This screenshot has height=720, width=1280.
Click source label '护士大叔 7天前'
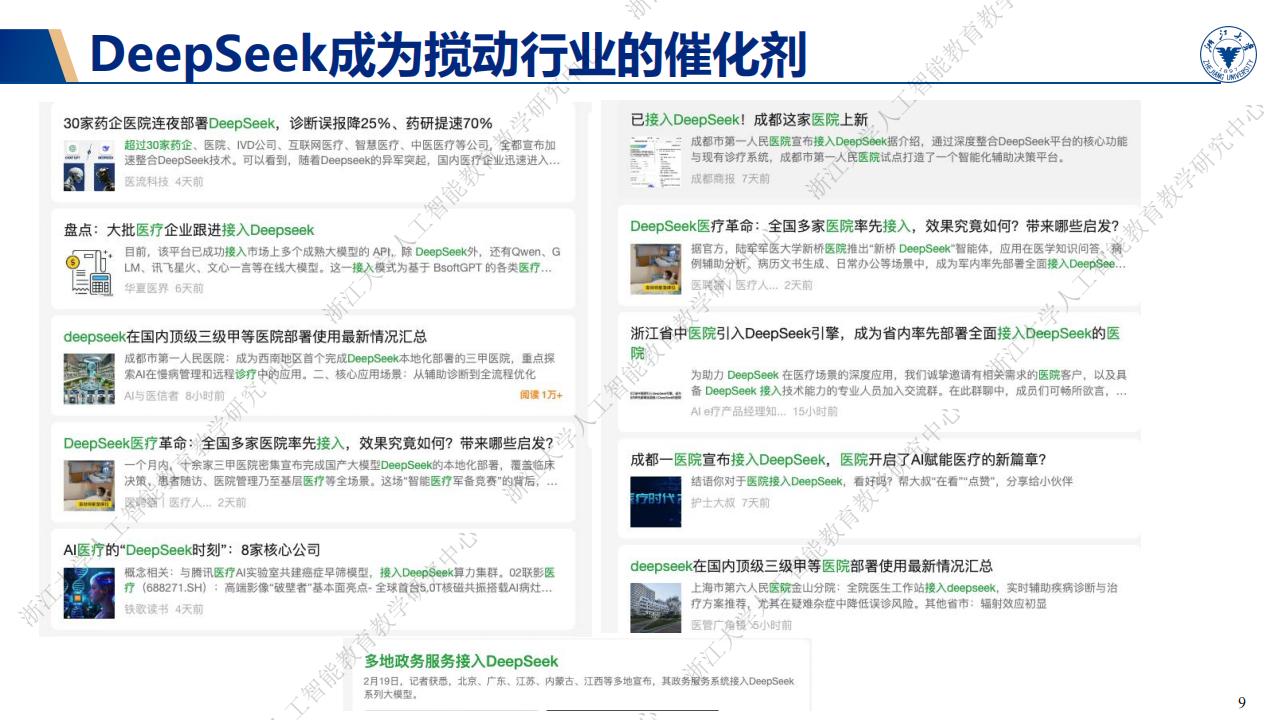click(730, 503)
